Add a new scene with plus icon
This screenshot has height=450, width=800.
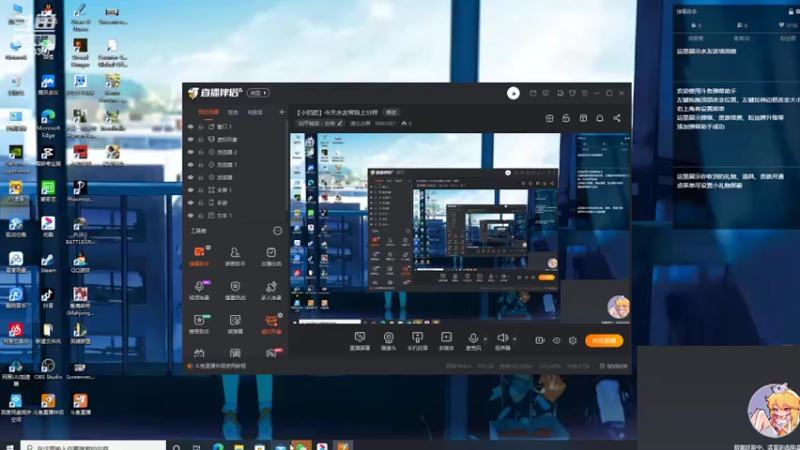[281, 112]
